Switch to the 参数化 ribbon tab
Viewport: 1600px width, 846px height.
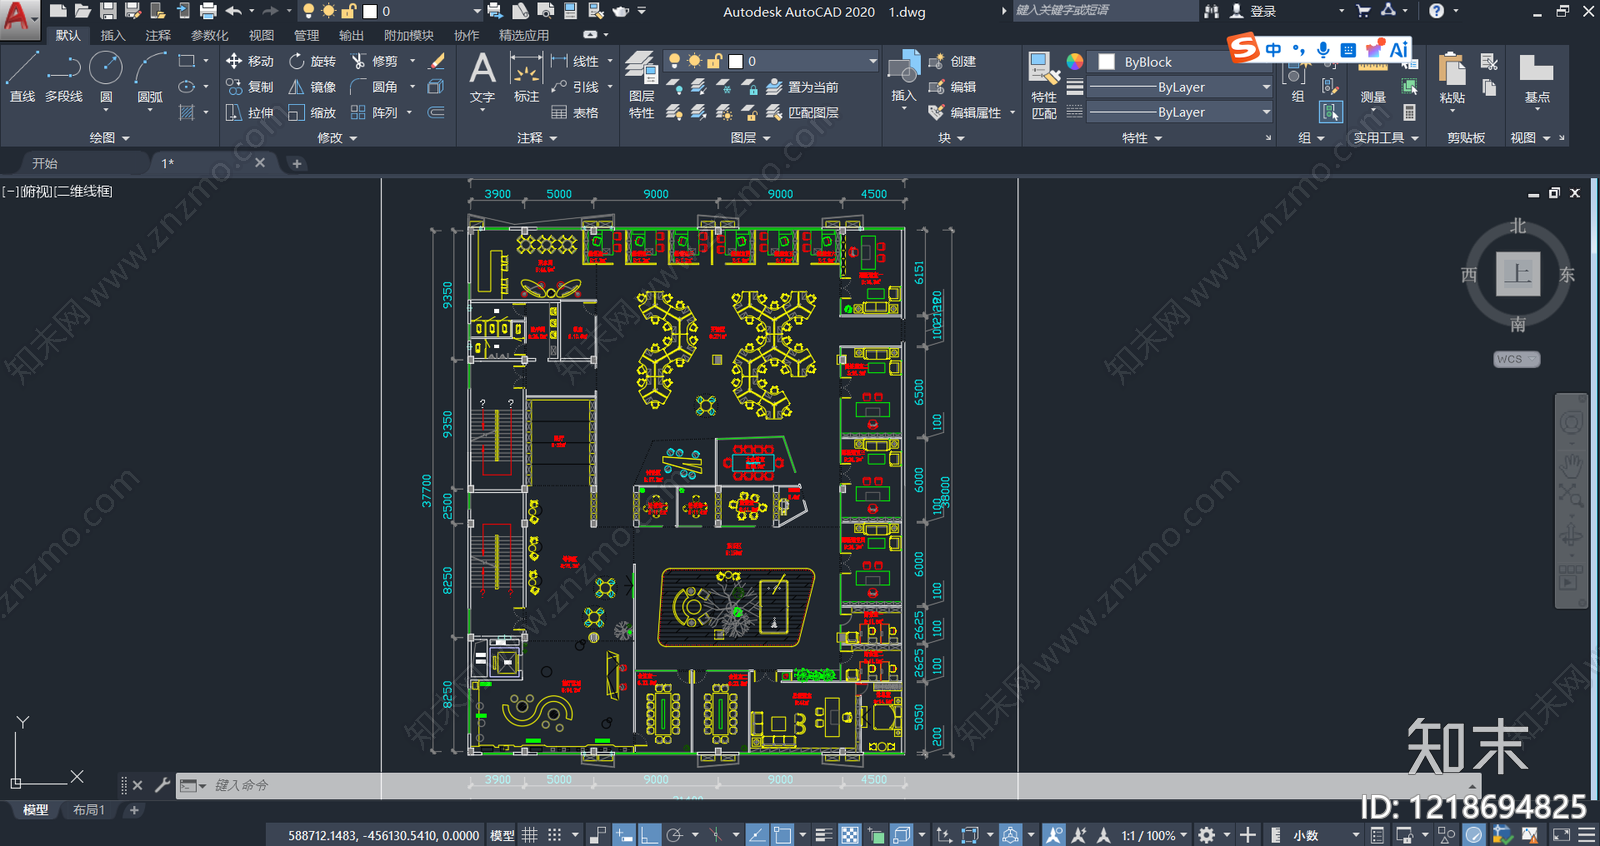point(210,35)
